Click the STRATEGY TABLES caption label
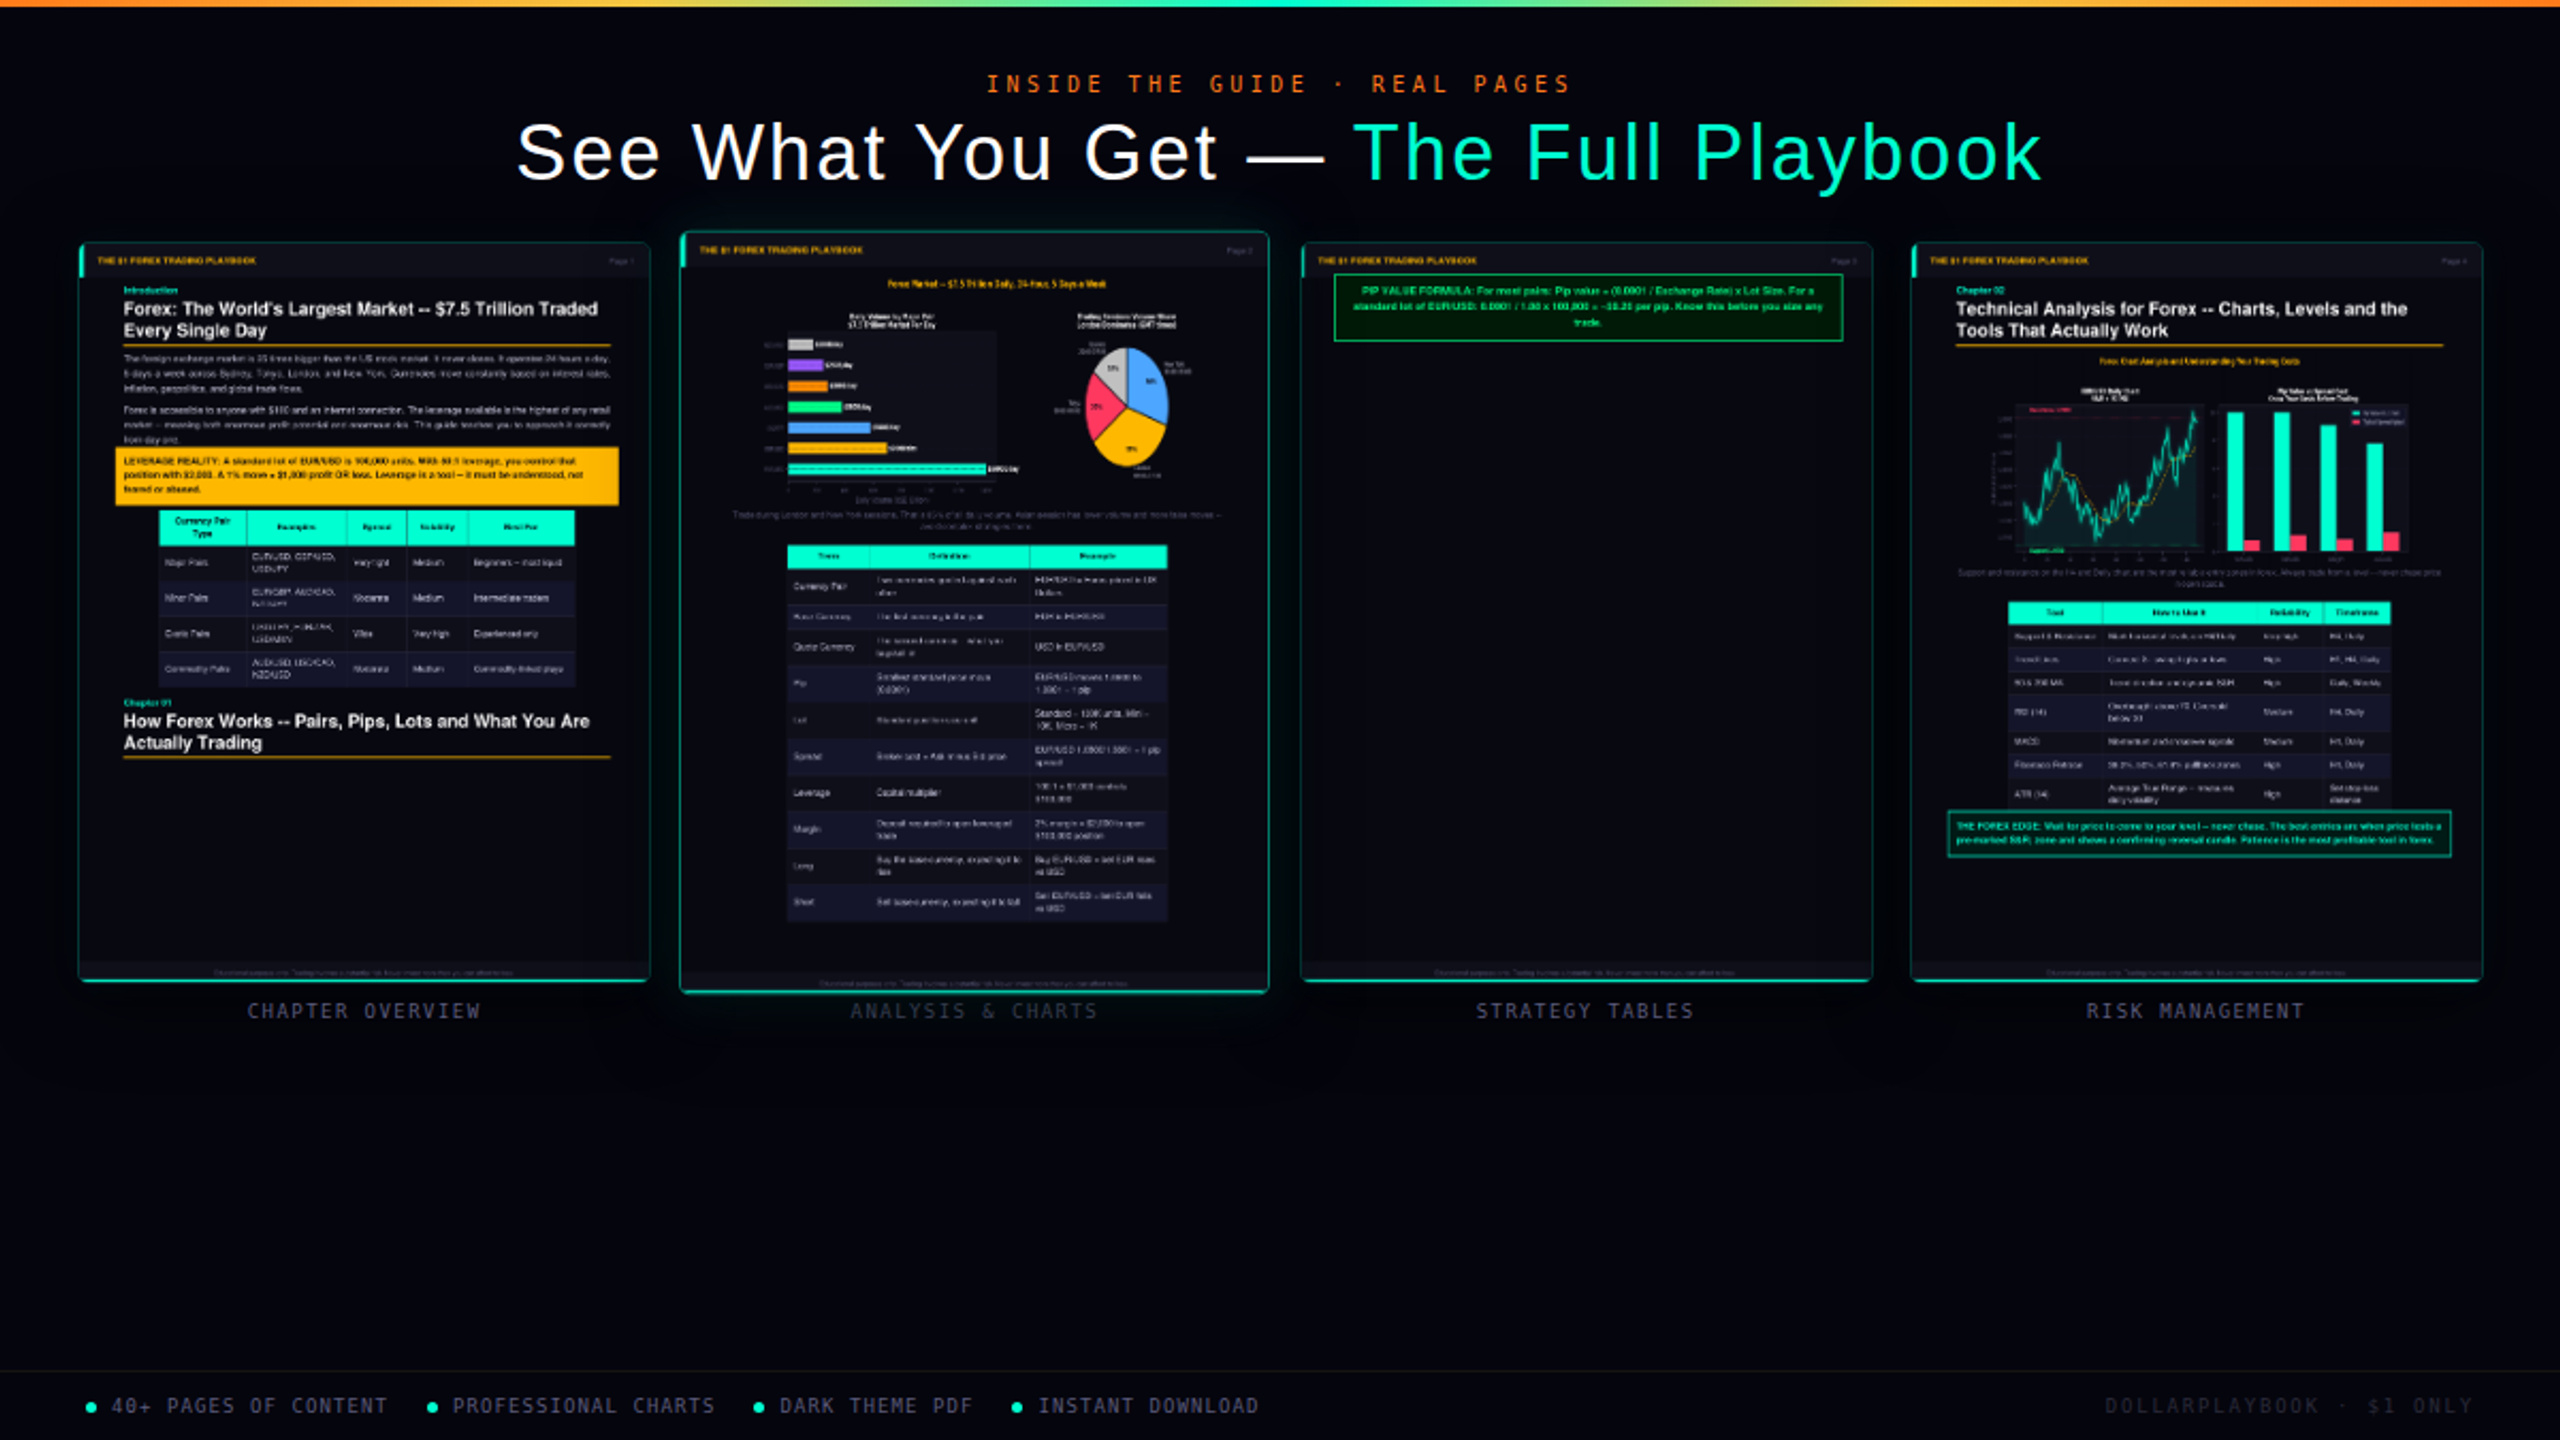Viewport: 2560px width, 1440px height. coord(1586,1011)
